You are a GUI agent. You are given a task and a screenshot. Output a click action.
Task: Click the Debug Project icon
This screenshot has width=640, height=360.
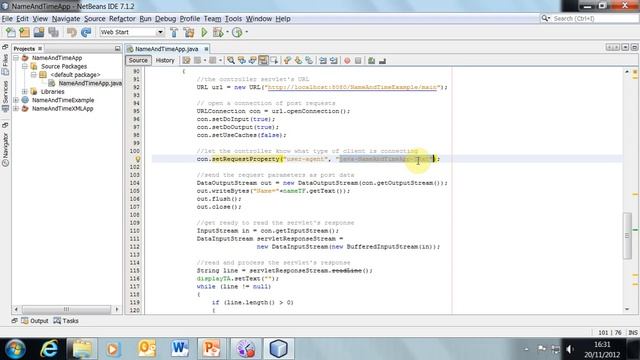[x=218, y=32]
